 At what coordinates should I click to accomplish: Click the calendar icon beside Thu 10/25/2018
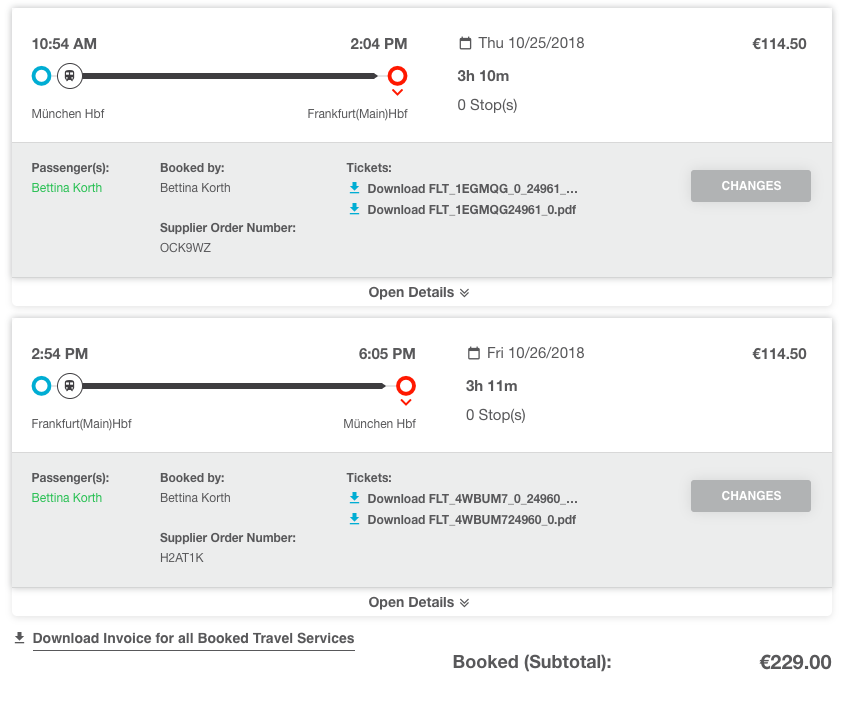click(465, 43)
